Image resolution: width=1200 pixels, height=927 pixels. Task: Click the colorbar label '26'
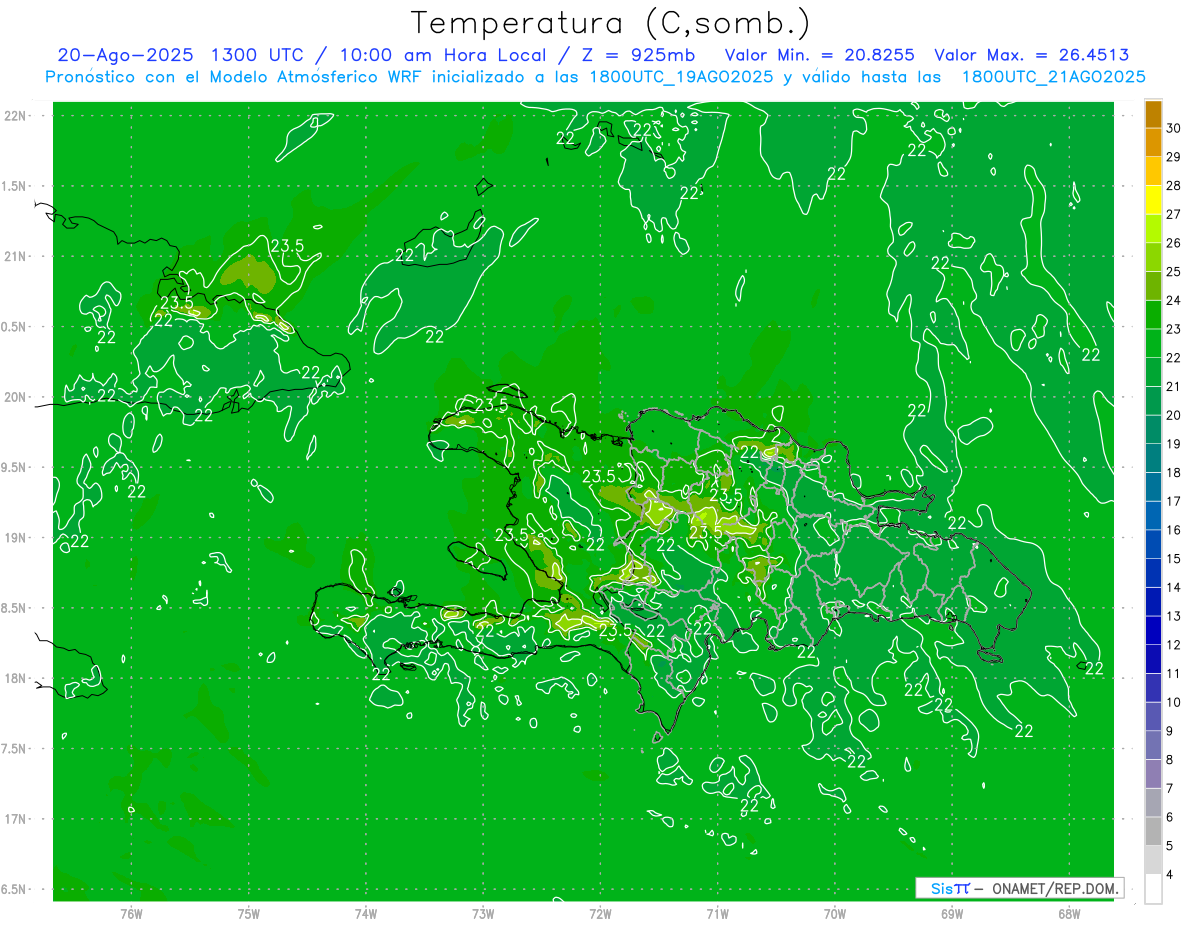1174,243
